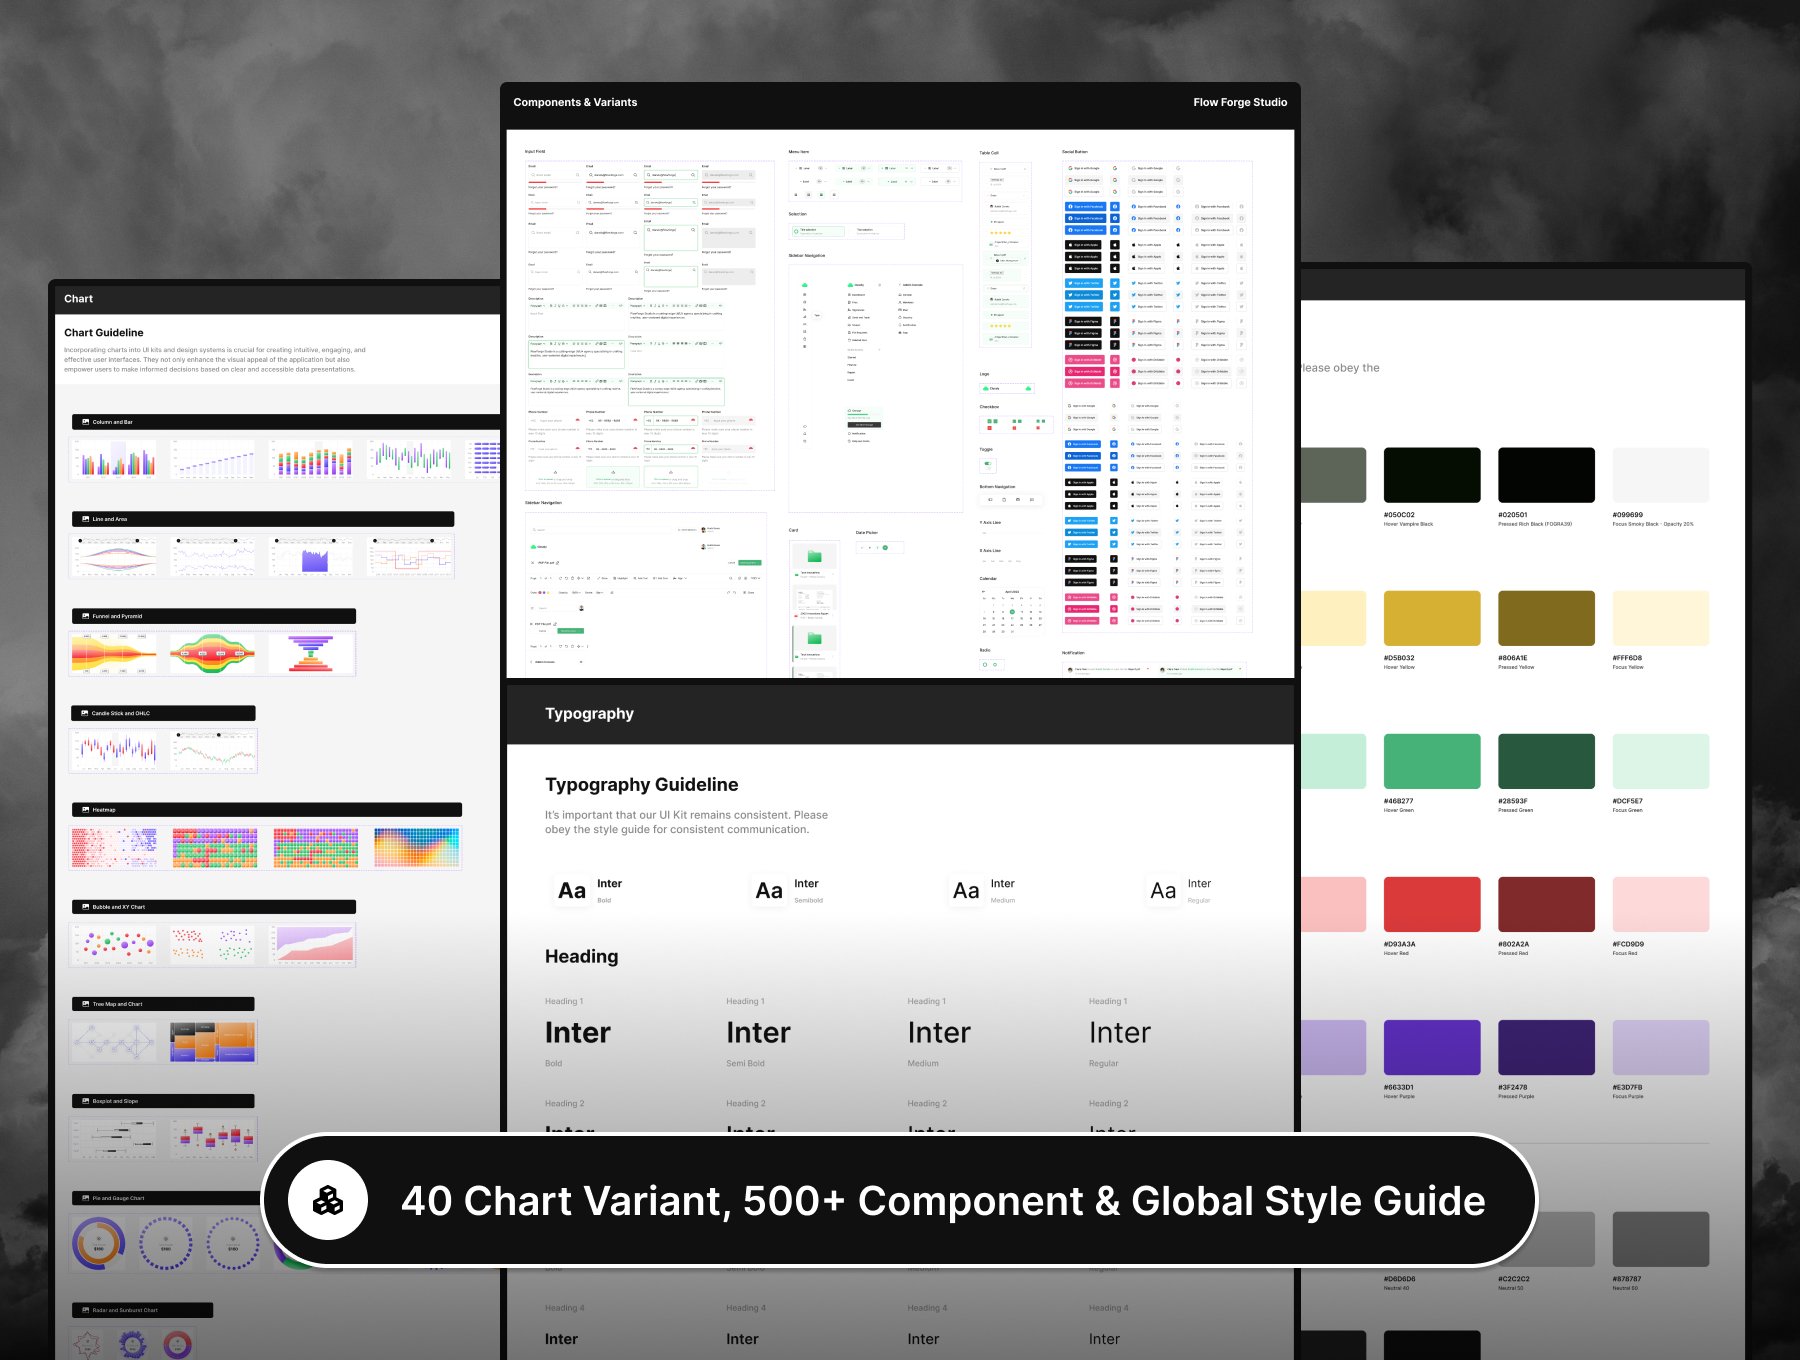Choose the Hover Purple #6633D1 swatch
This screenshot has height=1360, width=1800.
1432,1047
